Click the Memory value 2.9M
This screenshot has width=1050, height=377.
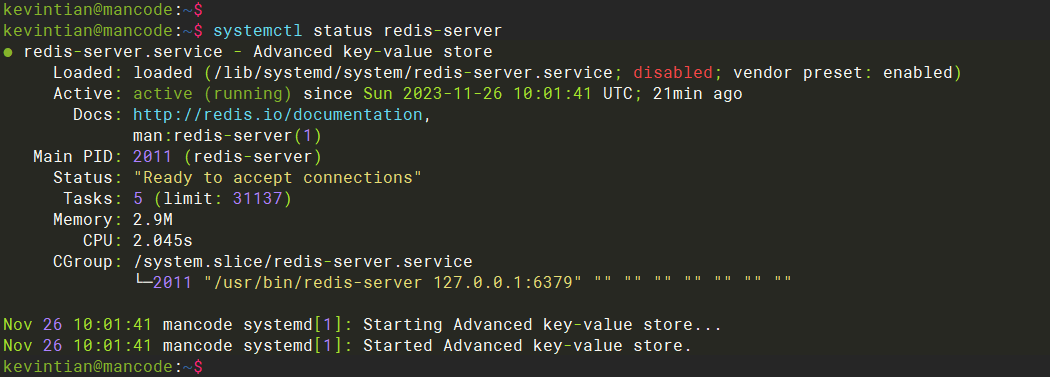point(153,220)
